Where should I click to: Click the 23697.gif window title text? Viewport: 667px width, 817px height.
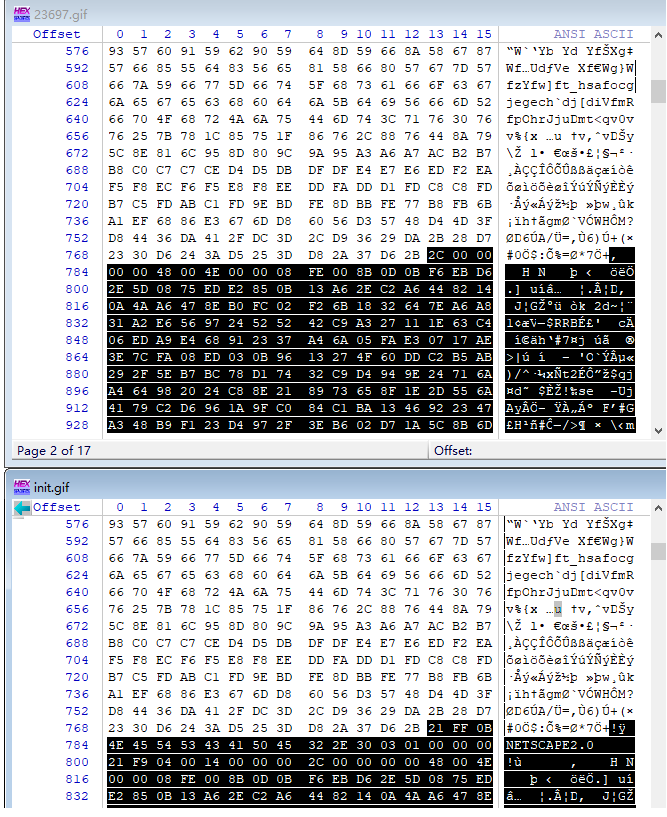tap(60, 15)
